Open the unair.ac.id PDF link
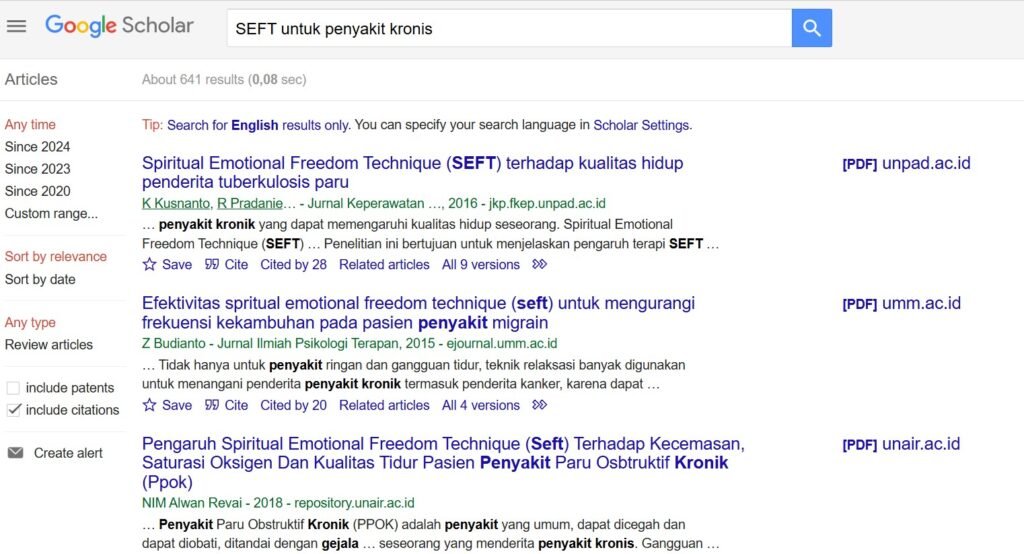This screenshot has height=554, width=1024. click(901, 444)
